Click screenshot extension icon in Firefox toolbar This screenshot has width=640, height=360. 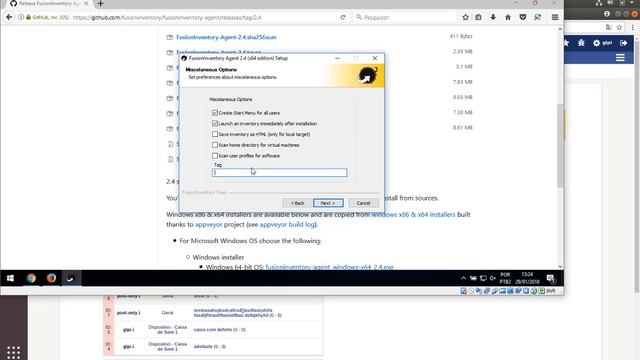point(538,17)
